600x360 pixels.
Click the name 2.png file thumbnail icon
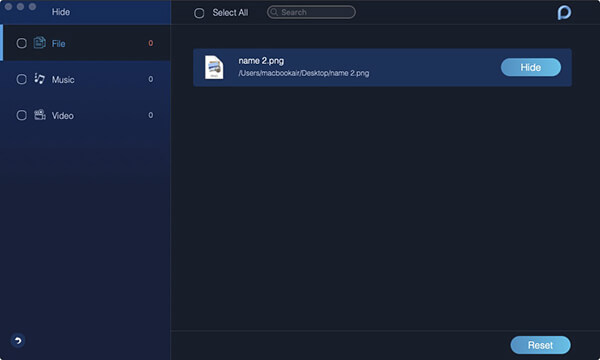point(214,67)
